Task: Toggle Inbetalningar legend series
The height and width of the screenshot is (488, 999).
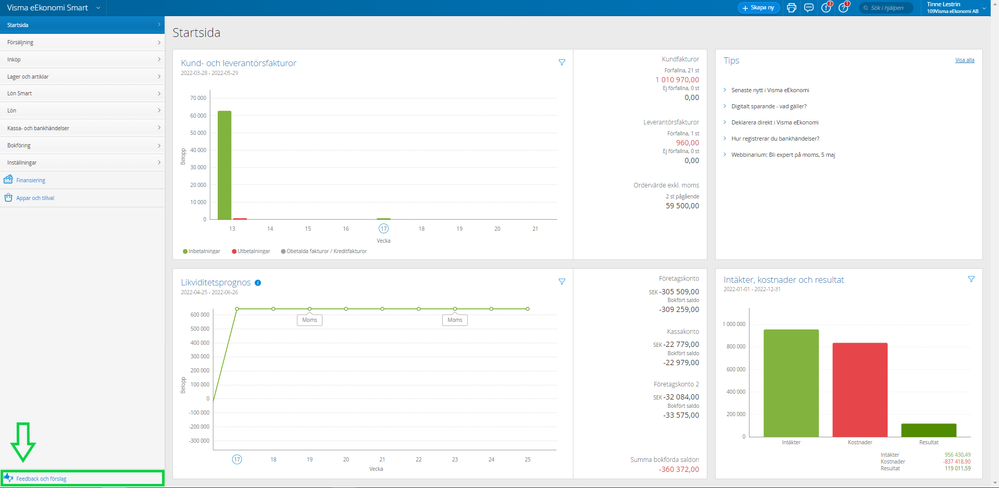Action: pyautogui.click(x=204, y=251)
